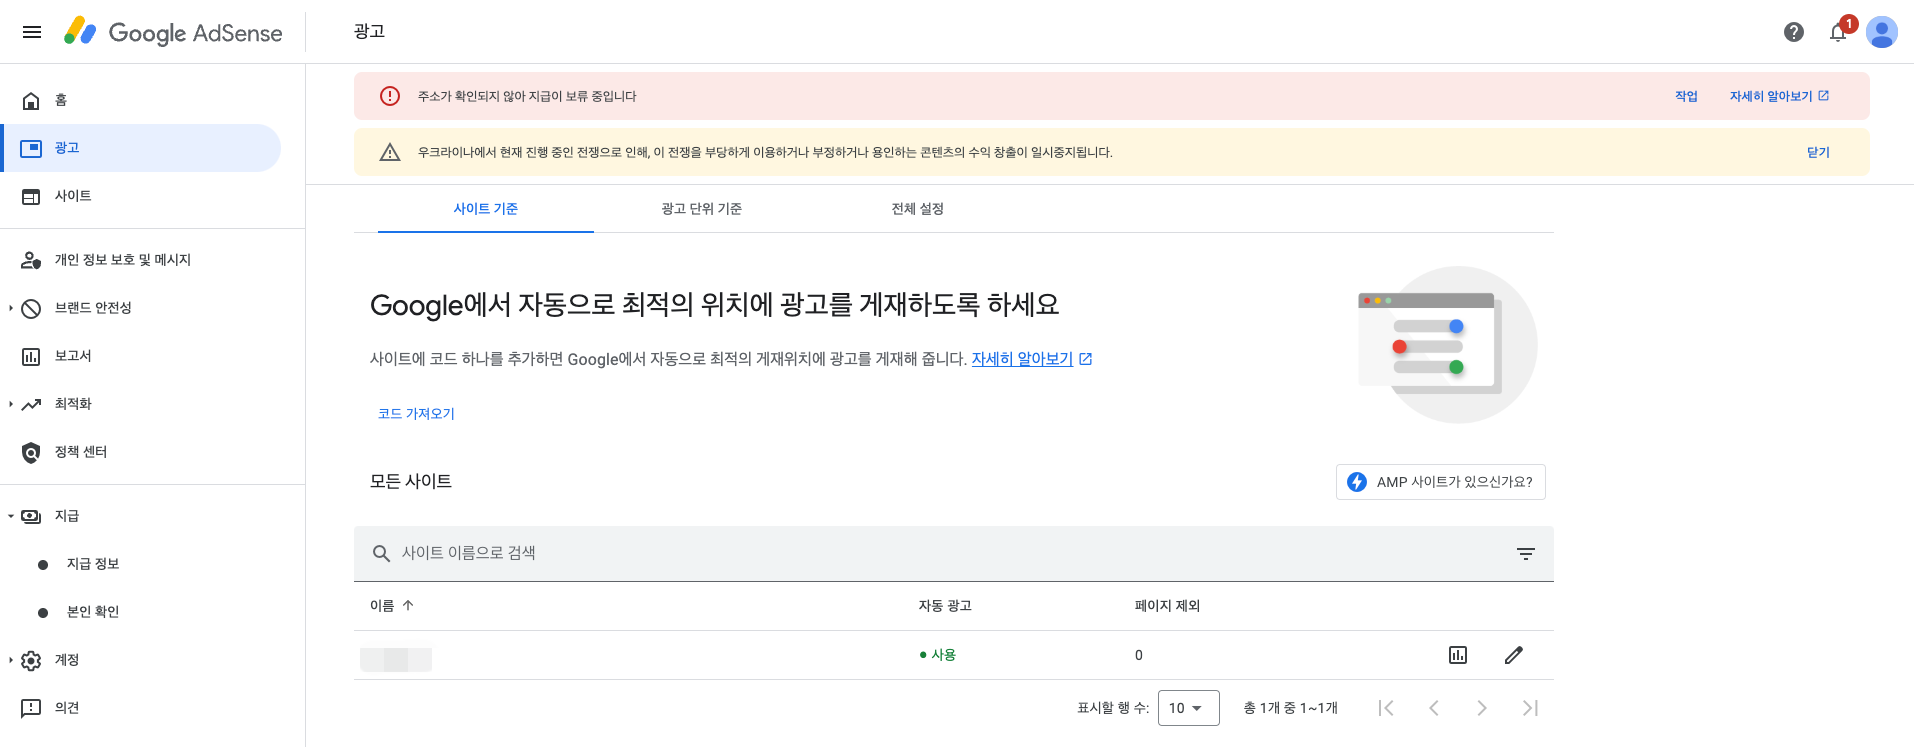Open the hamburger main menu

32,32
